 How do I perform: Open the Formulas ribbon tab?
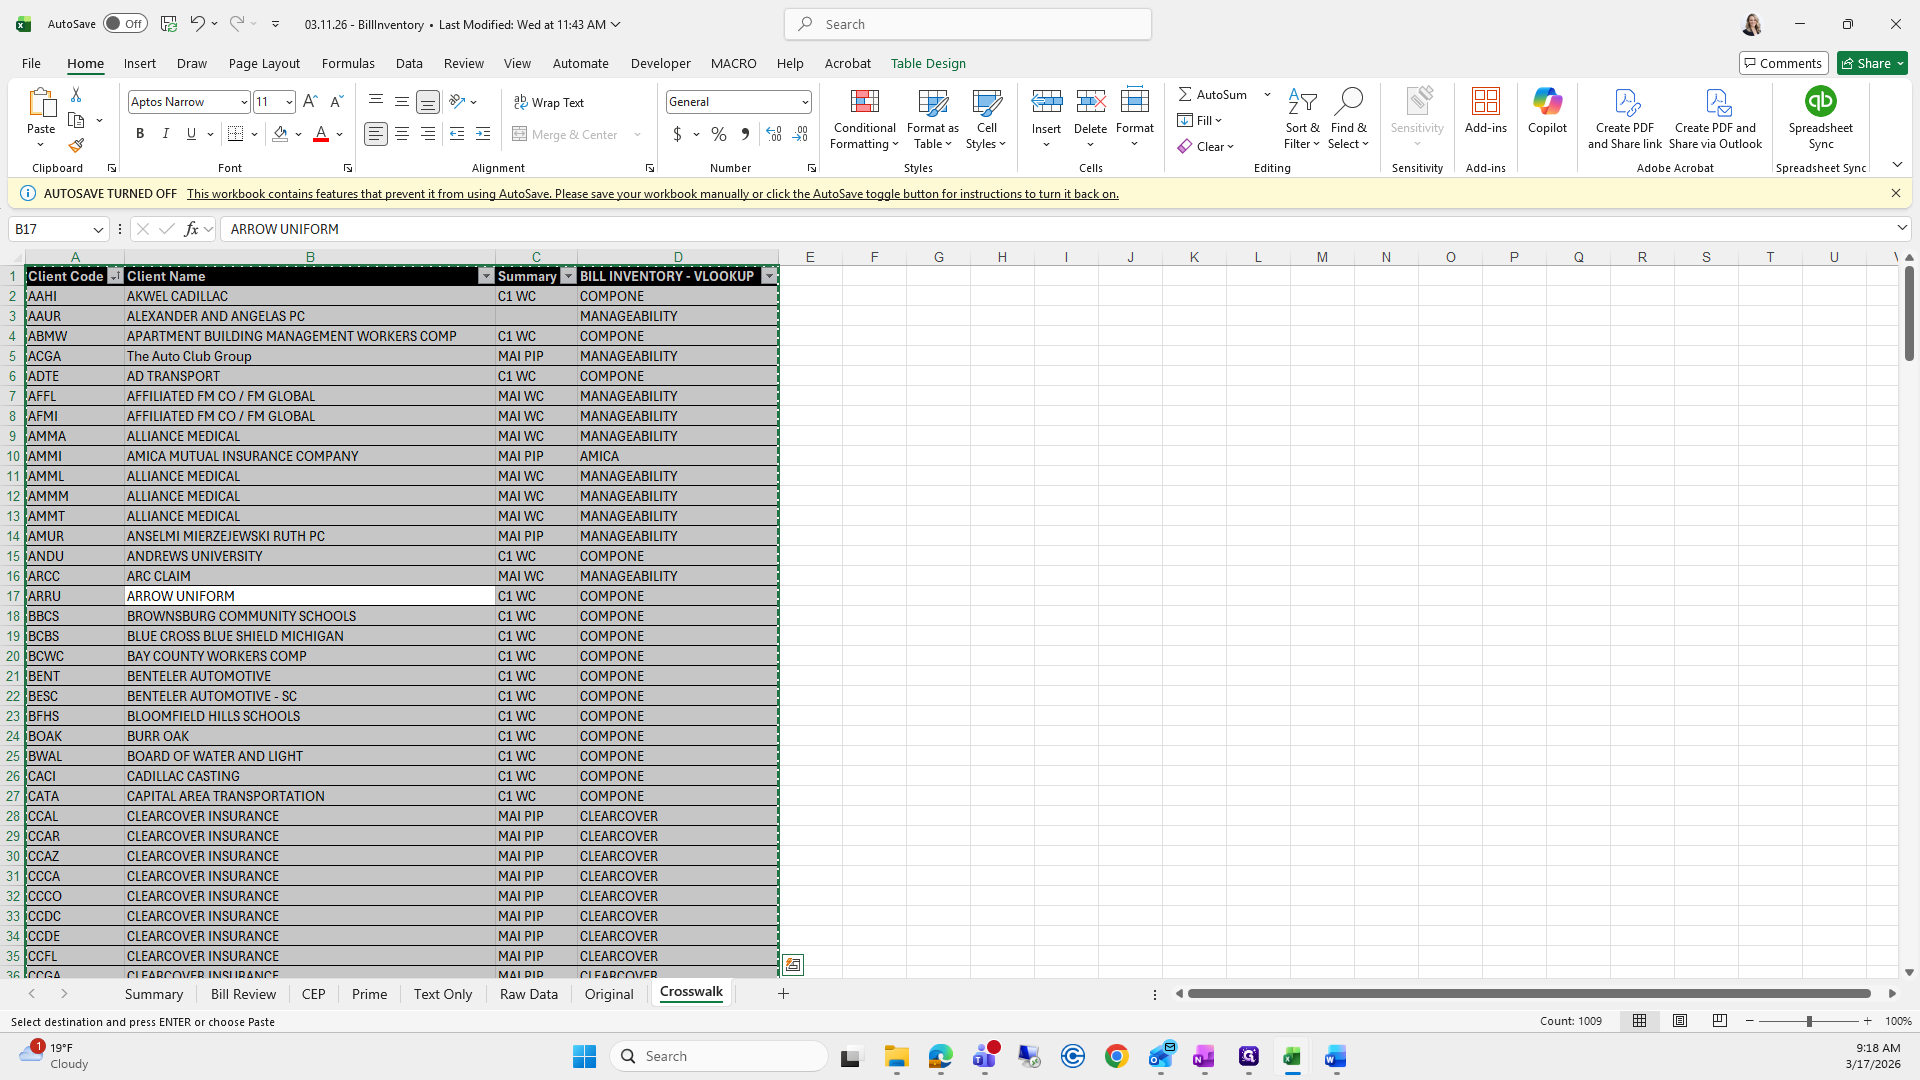click(x=348, y=63)
